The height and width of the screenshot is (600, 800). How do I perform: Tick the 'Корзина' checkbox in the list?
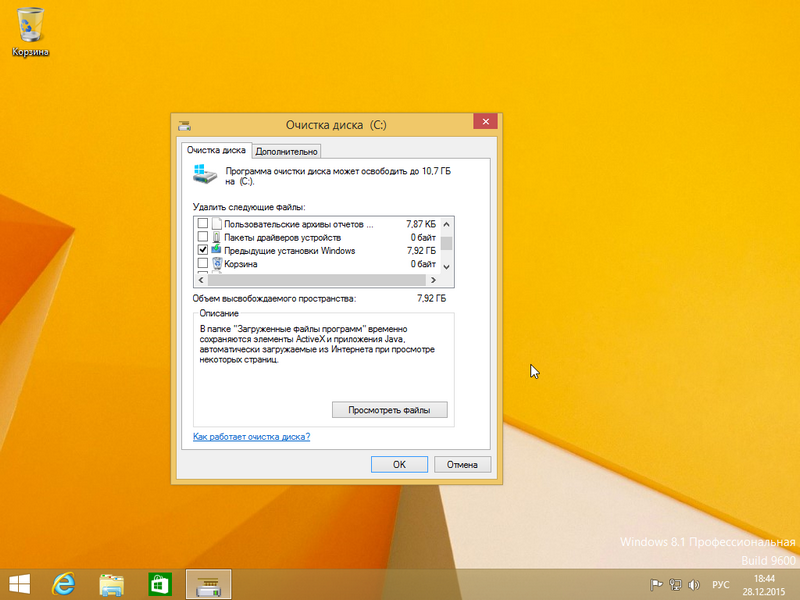coord(203,264)
